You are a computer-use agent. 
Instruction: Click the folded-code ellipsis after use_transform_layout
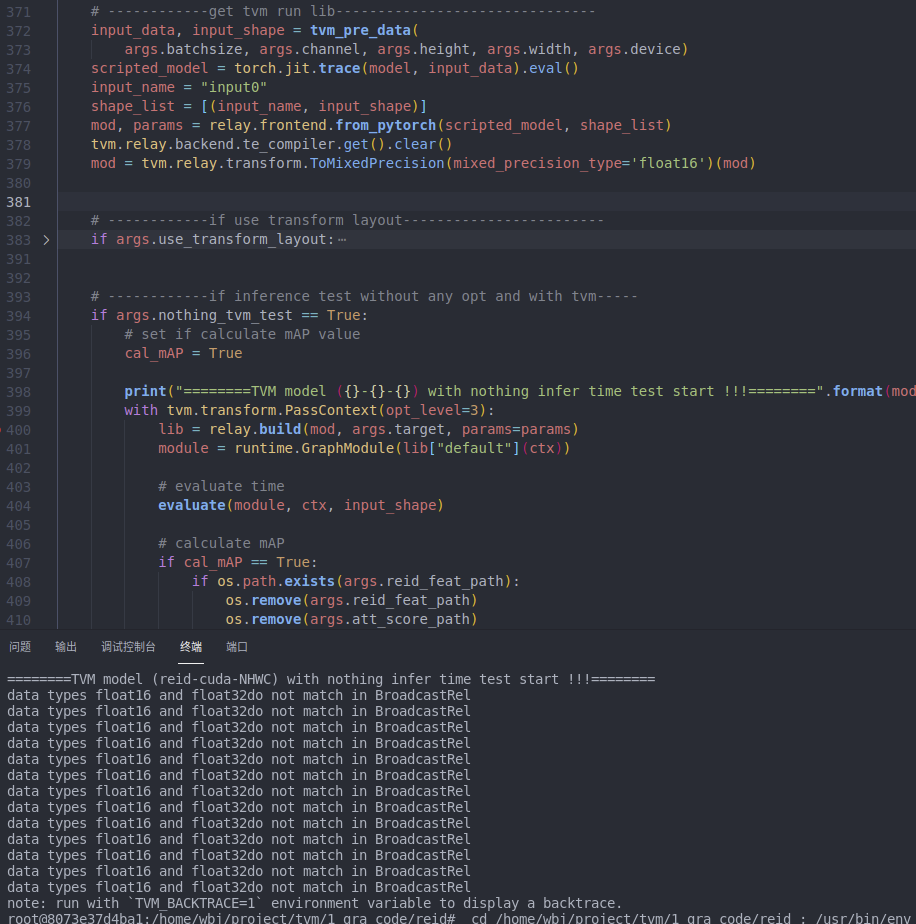click(x=342, y=240)
